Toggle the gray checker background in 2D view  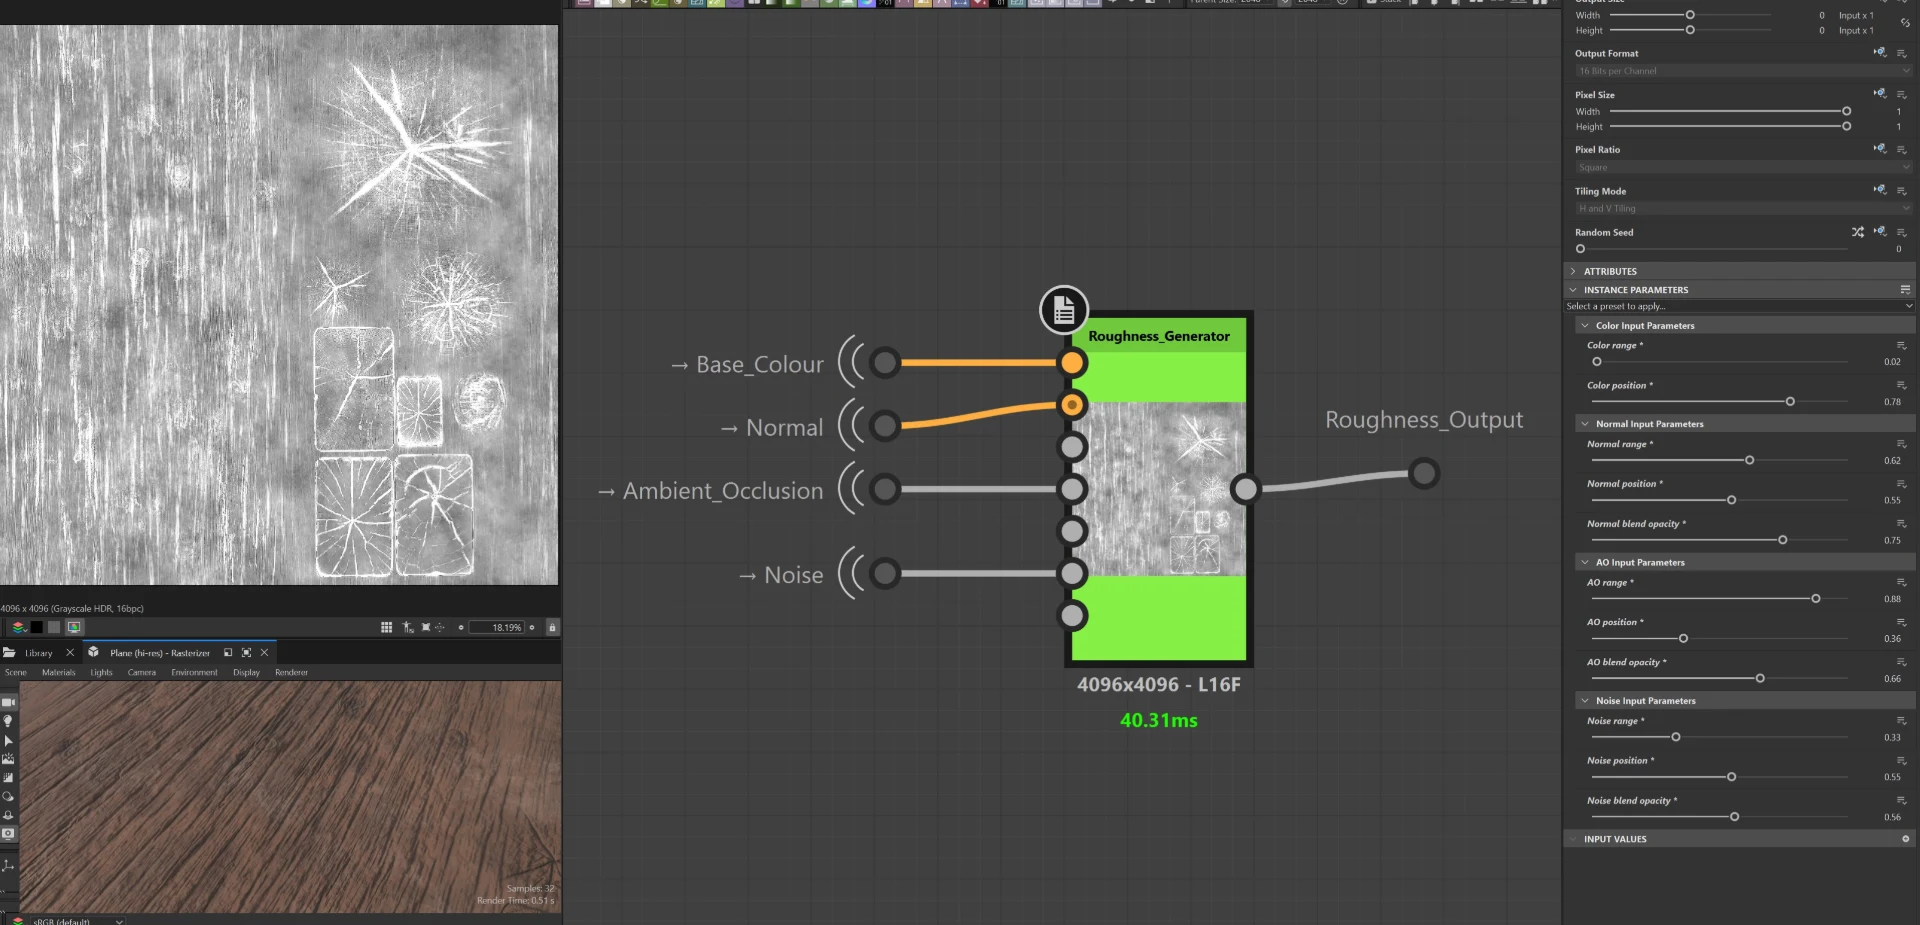54,627
